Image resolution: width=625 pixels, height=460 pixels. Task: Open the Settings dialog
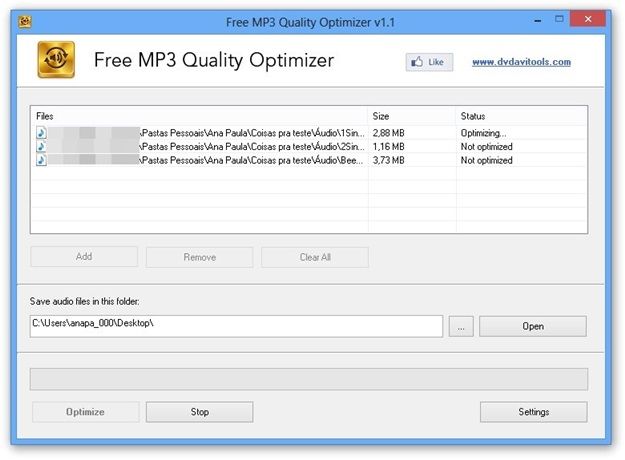534,412
